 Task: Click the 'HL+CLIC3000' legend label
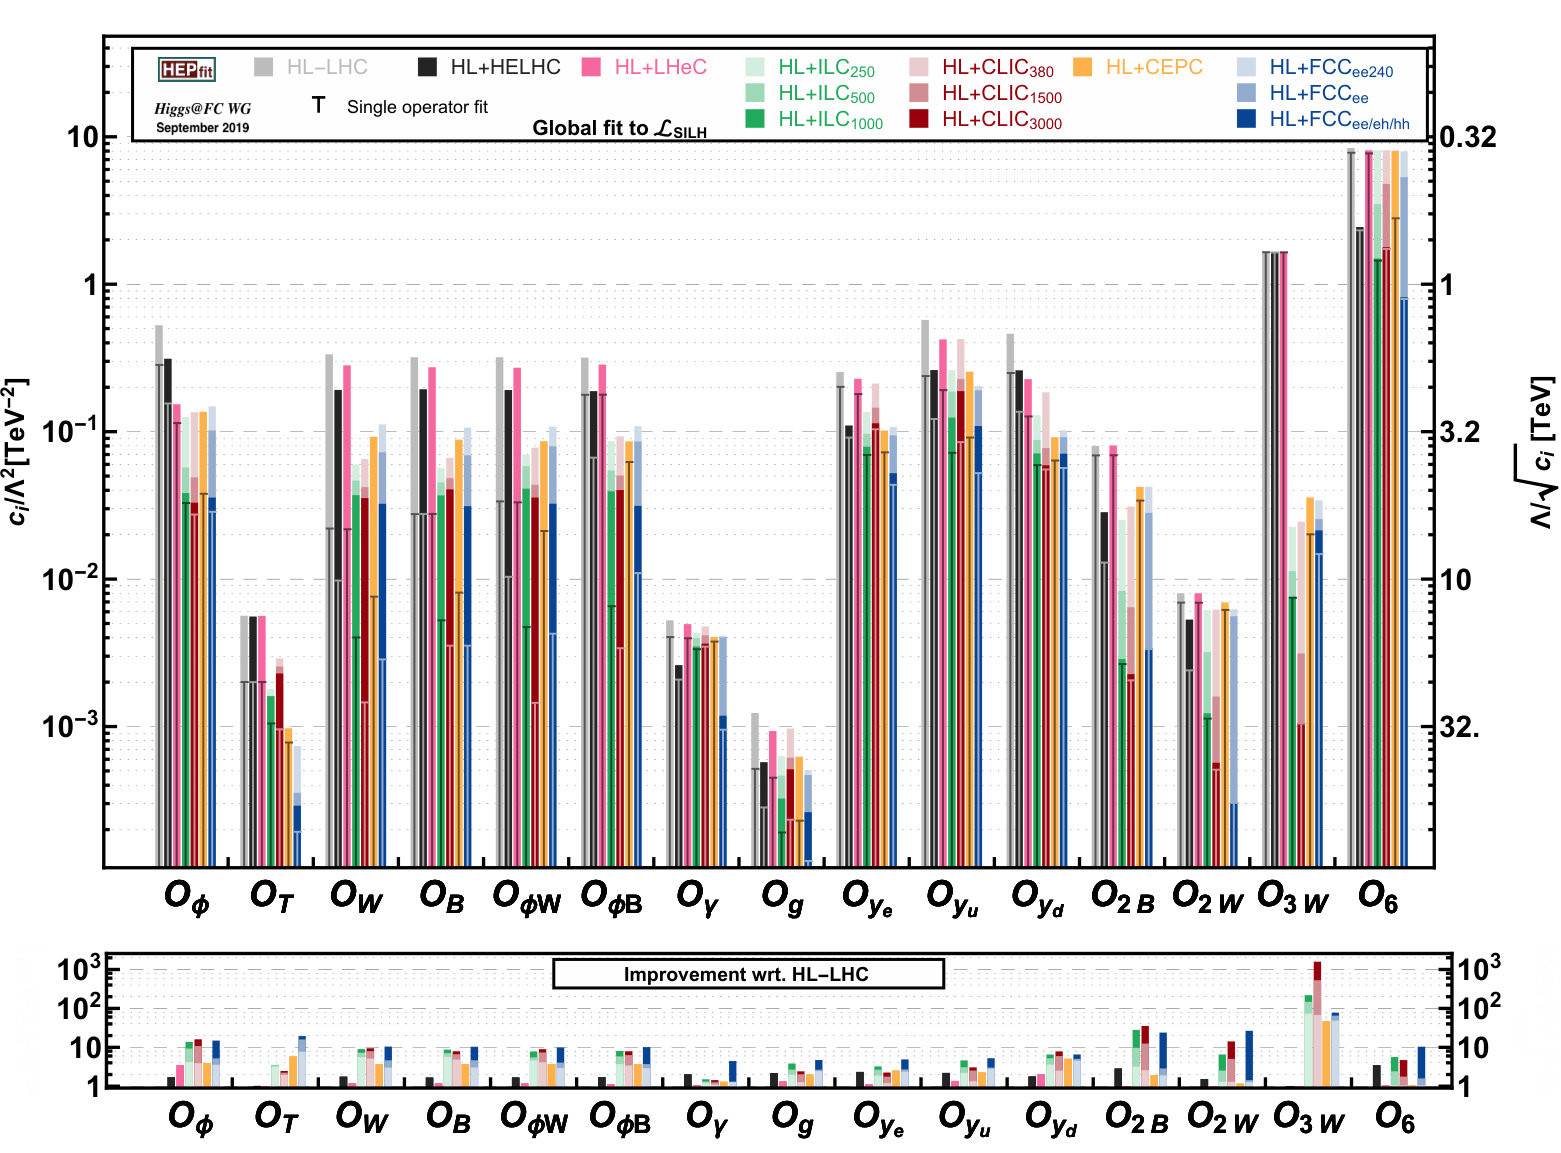coord(1001,120)
